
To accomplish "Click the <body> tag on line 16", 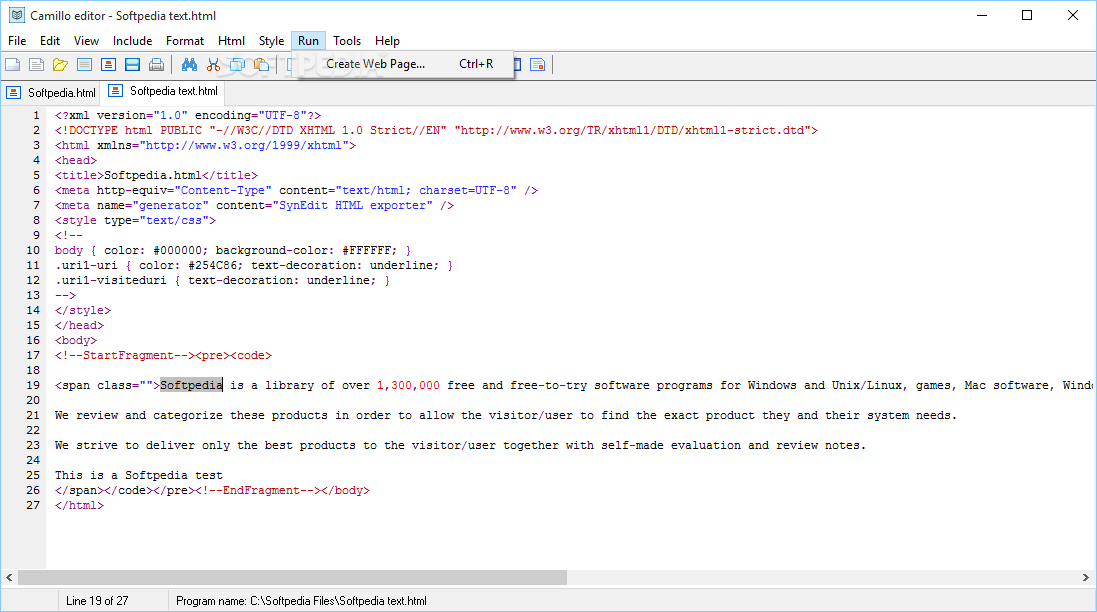I will click(76, 340).
